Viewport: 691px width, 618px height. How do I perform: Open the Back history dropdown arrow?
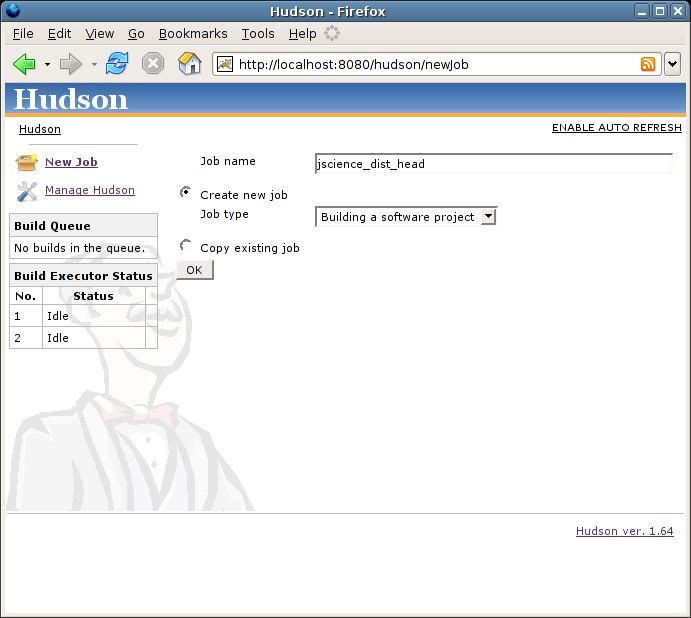(47, 64)
